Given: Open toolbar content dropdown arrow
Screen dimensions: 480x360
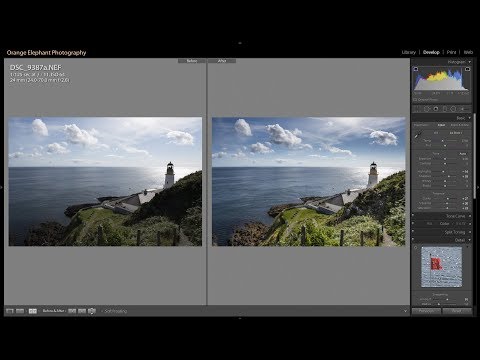Looking at the screenshot, I should [x=405, y=311].
